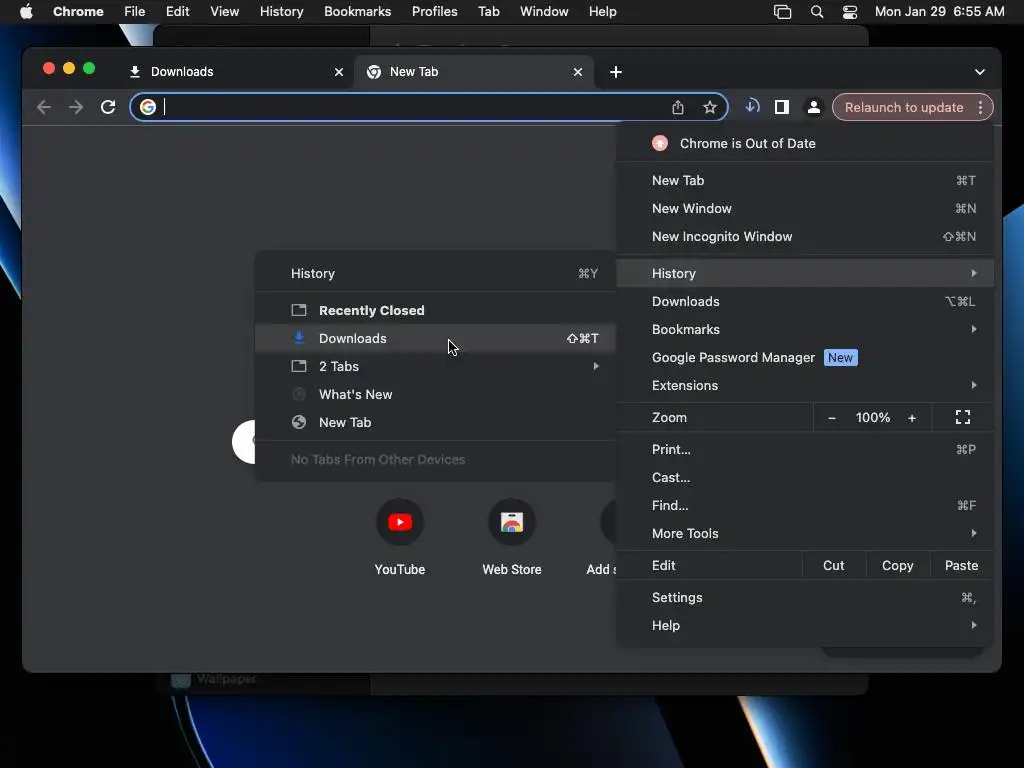Toggle the side panel icon
This screenshot has width=1024, height=768.
click(x=782, y=107)
